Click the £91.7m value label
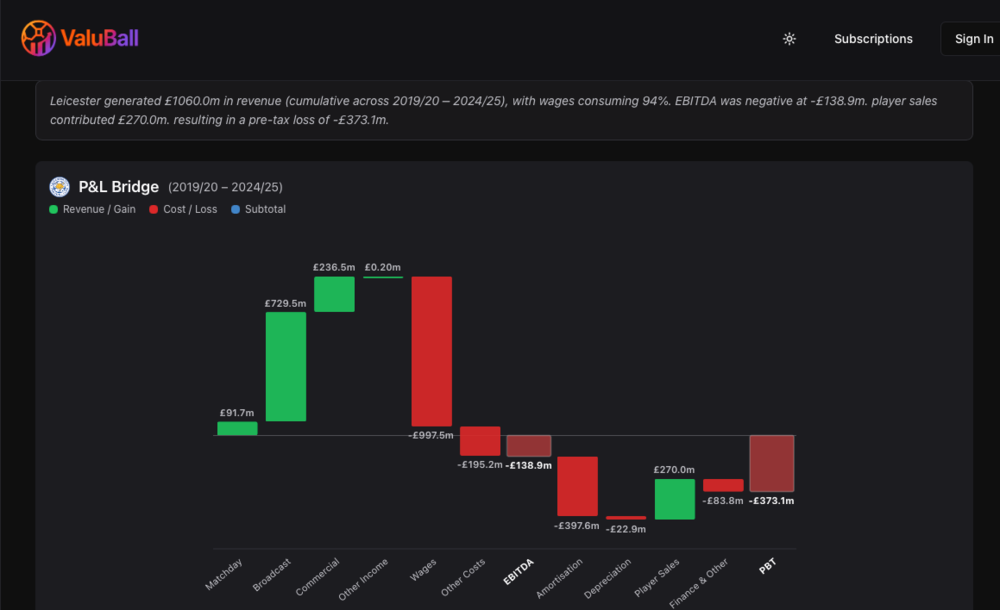This screenshot has width=1000, height=610. [x=237, y=413]
